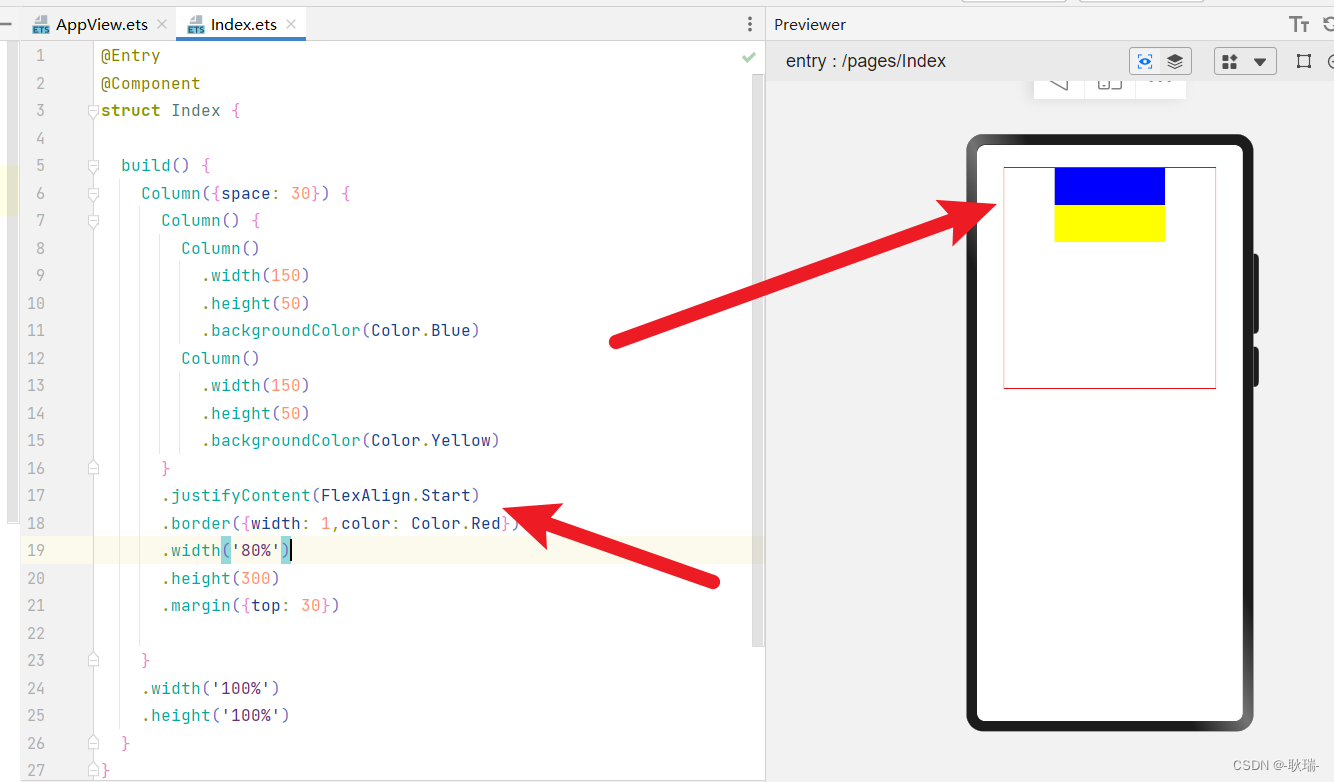The height and width of the screenshot is (782, 1334).
Task: Click the '.border({width: 1,color: Color.Red})' line
Action: [341, 524]
